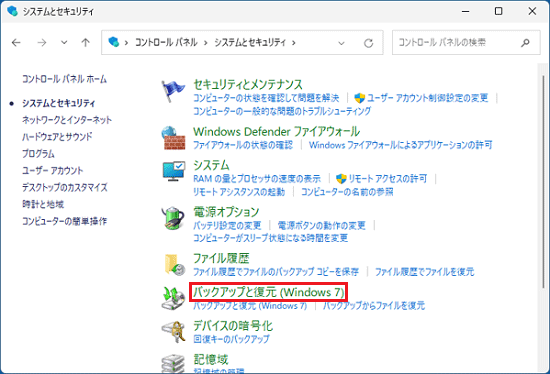Open ハードウェアとサウンド in sidebar
The width and height of the screenshot is (550, 374).
click(x=57, y=136)
